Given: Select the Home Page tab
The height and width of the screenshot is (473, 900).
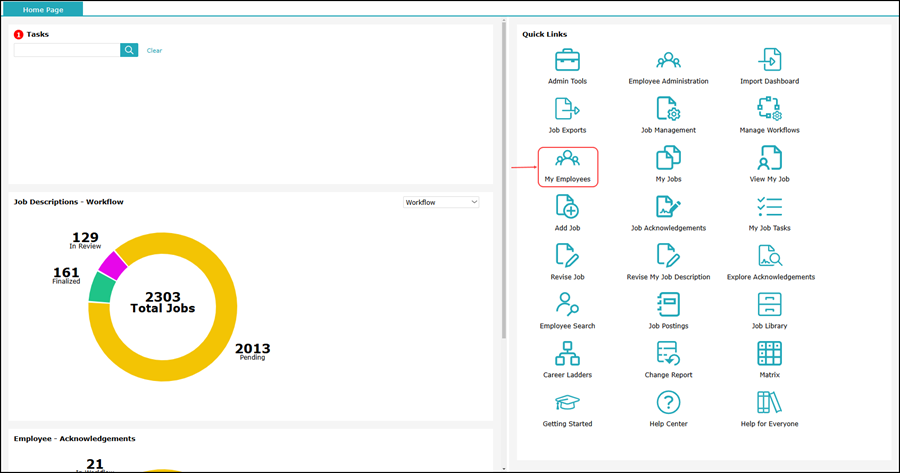Looking at the screenshot, I should [43, 9].
